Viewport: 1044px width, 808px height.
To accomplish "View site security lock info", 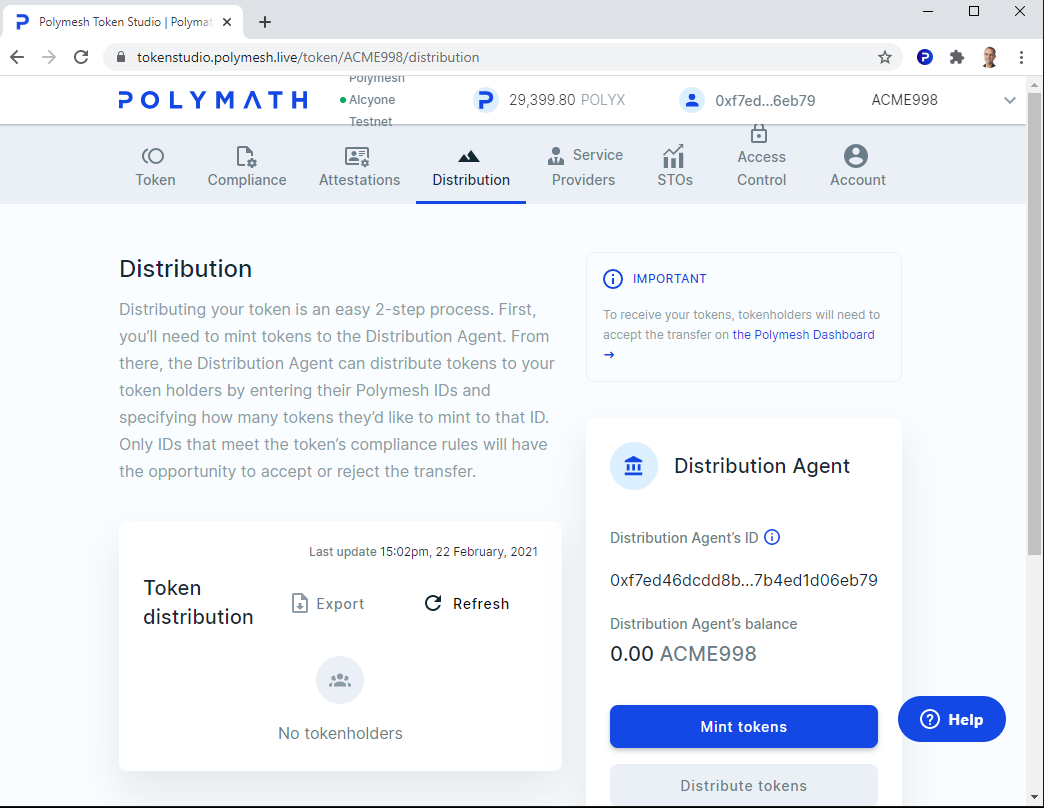I will coord(121,57).
